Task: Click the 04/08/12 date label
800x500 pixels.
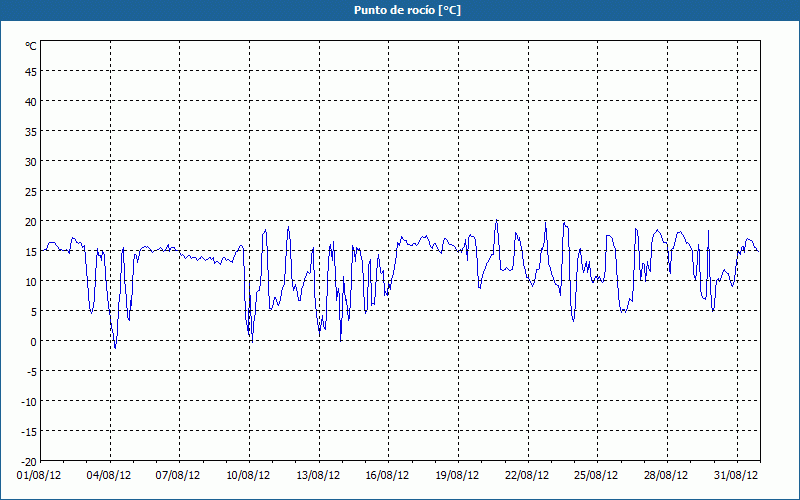Action: [x=109, y=476]
